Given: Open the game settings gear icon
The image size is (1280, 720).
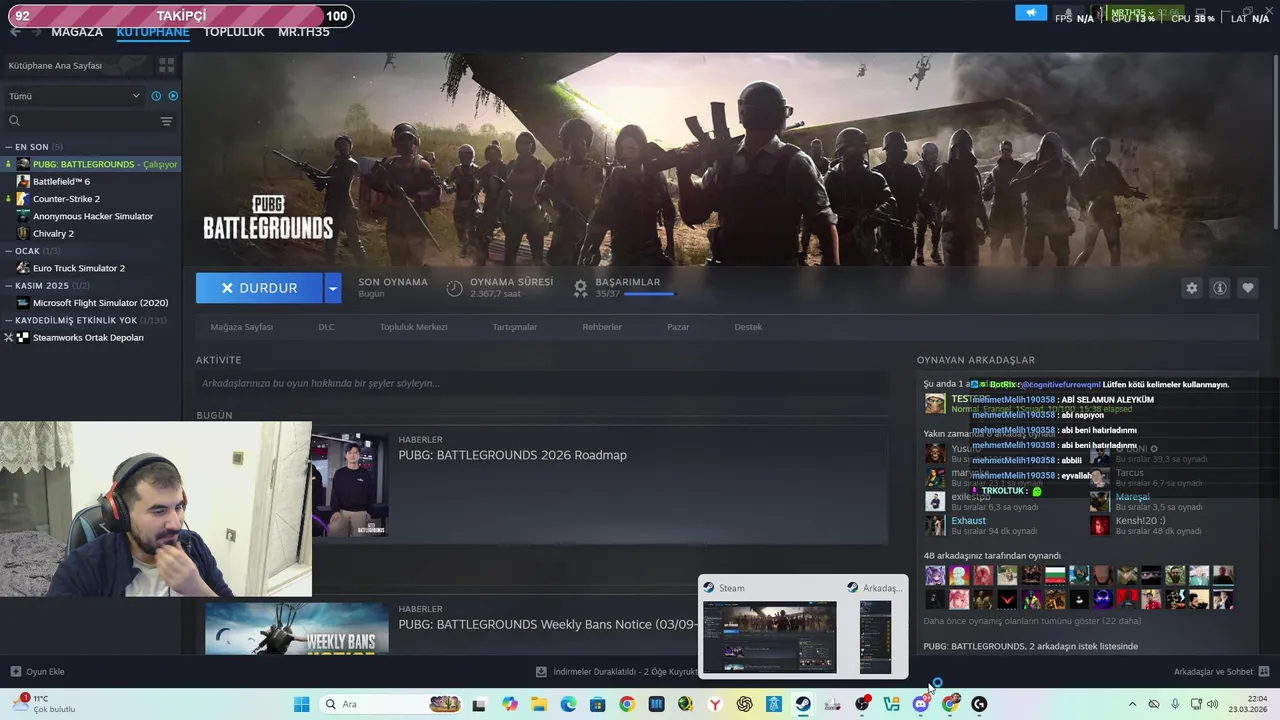Looking at the screenshot, I should tap(1191, 288).
